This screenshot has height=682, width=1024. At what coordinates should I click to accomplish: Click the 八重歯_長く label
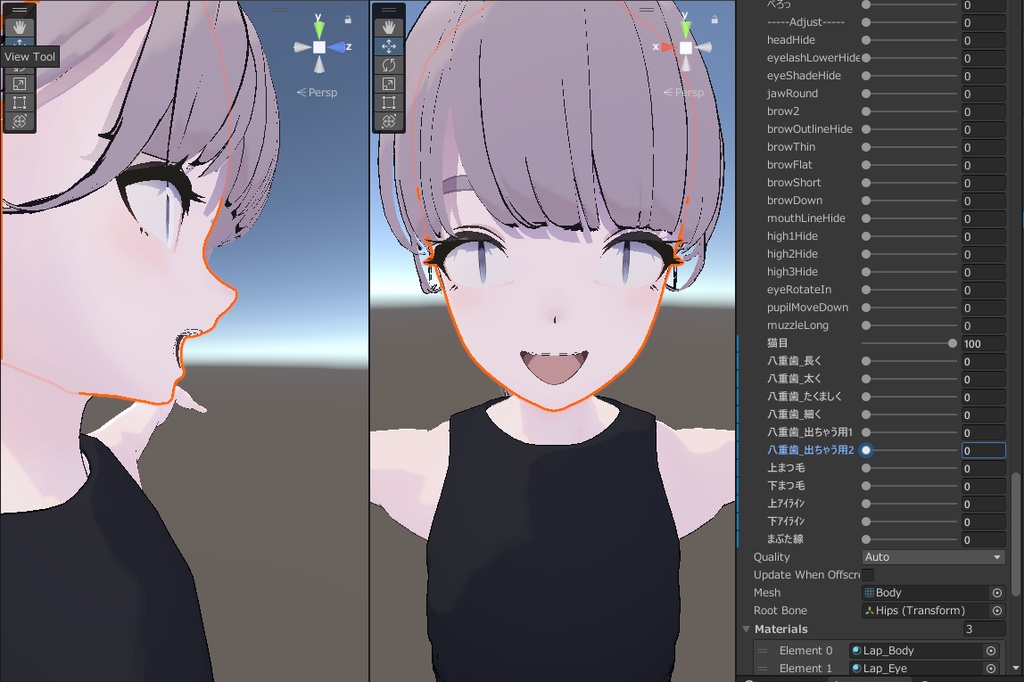794,361
